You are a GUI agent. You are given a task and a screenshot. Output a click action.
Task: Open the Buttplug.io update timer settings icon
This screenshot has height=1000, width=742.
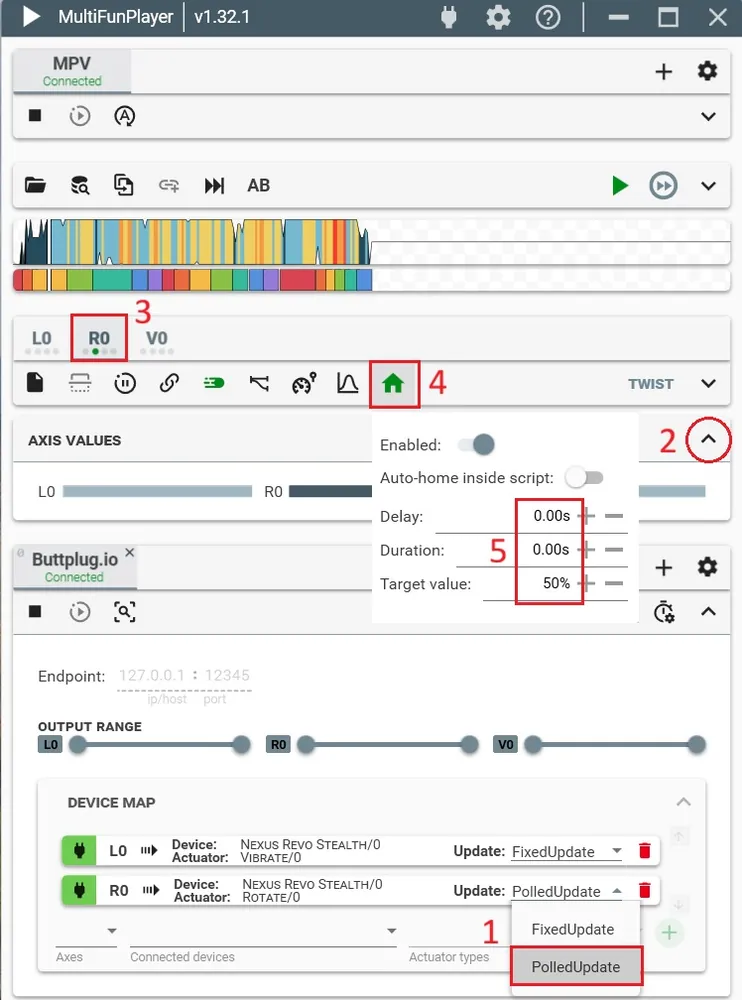tap(664, 612)
